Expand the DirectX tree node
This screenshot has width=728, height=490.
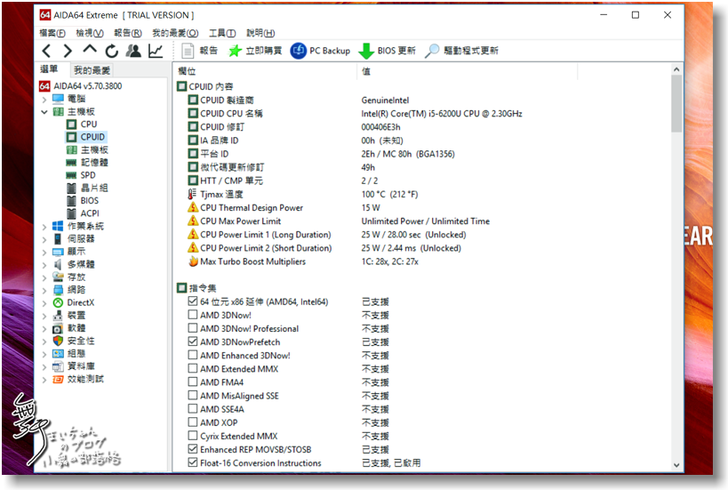(44, 302)
